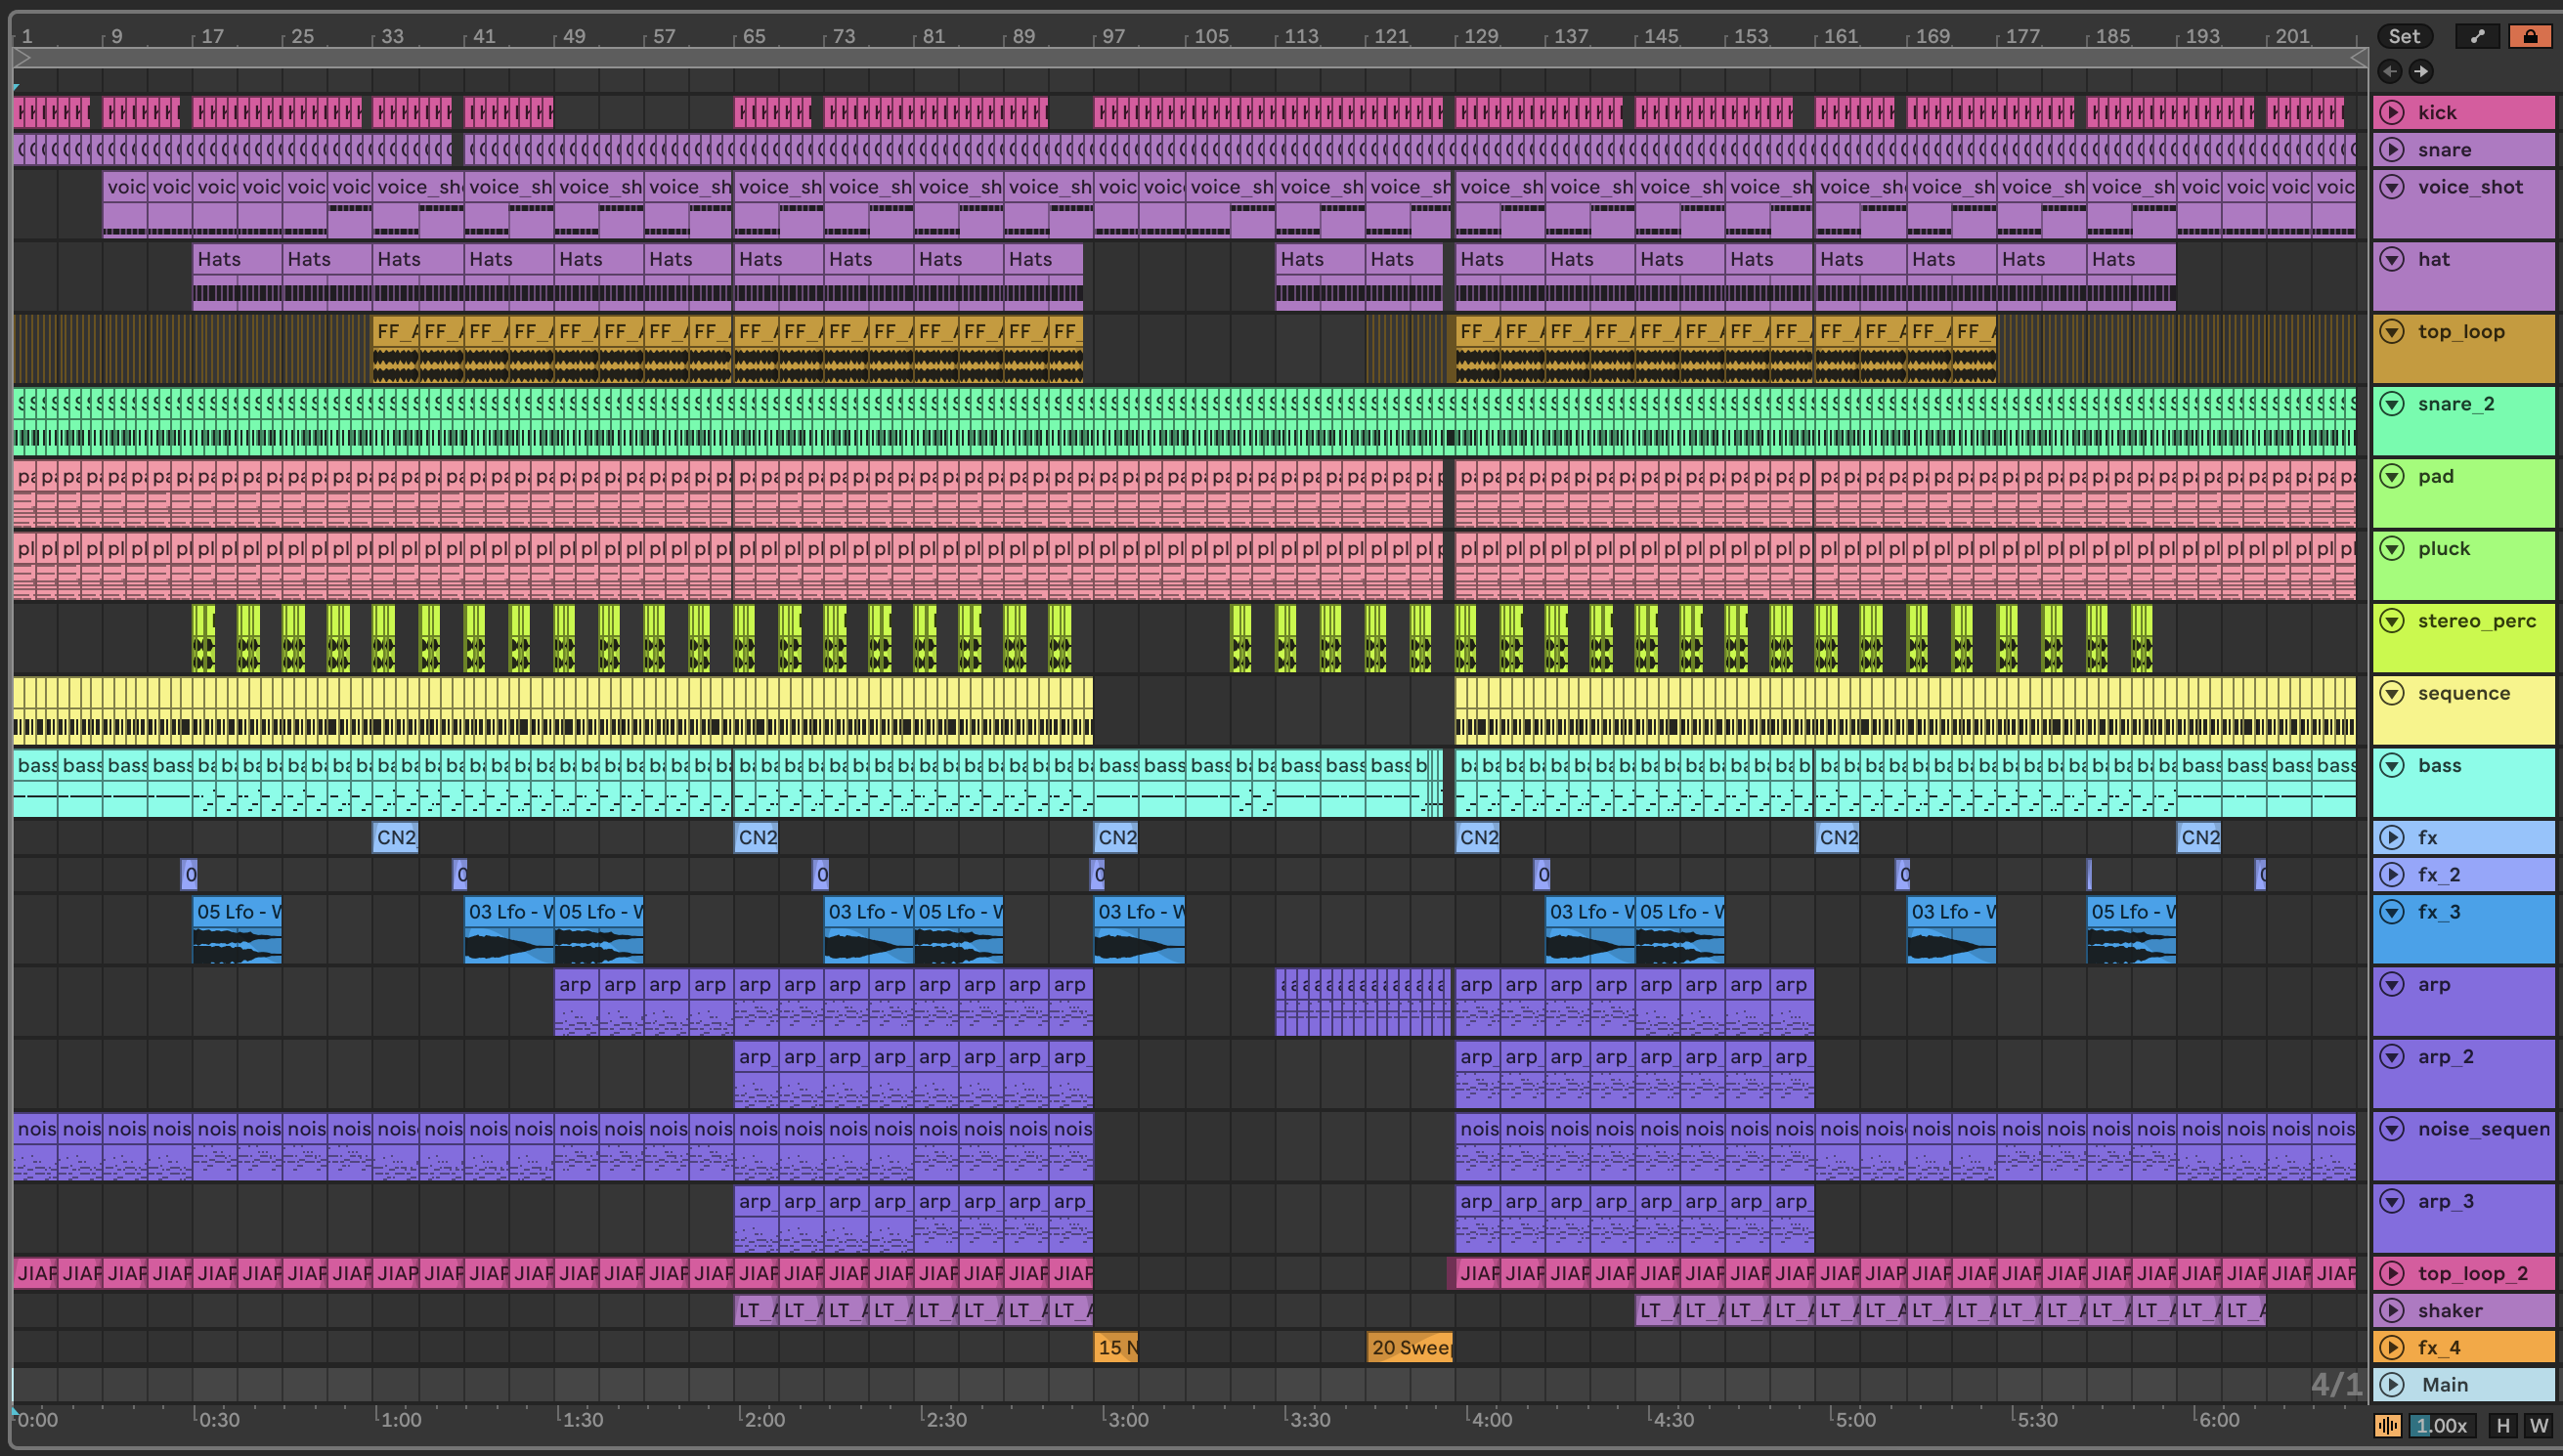The width and height of the screenshot is (2563, 1456).
Task: Toggle the Lock Envelopes button
Action: (2530, 37)
